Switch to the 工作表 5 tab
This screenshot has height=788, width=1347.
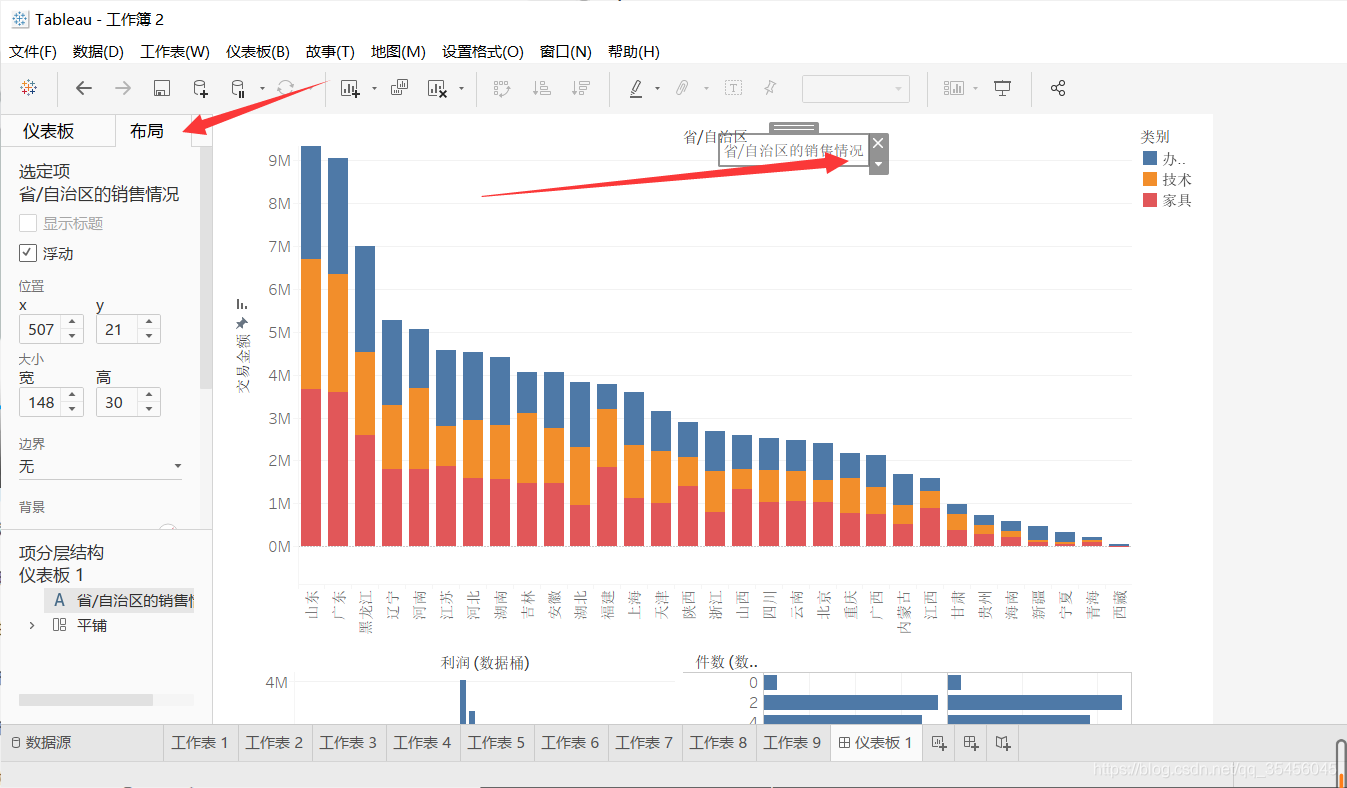pyautogui.click(x=496, y=743)
